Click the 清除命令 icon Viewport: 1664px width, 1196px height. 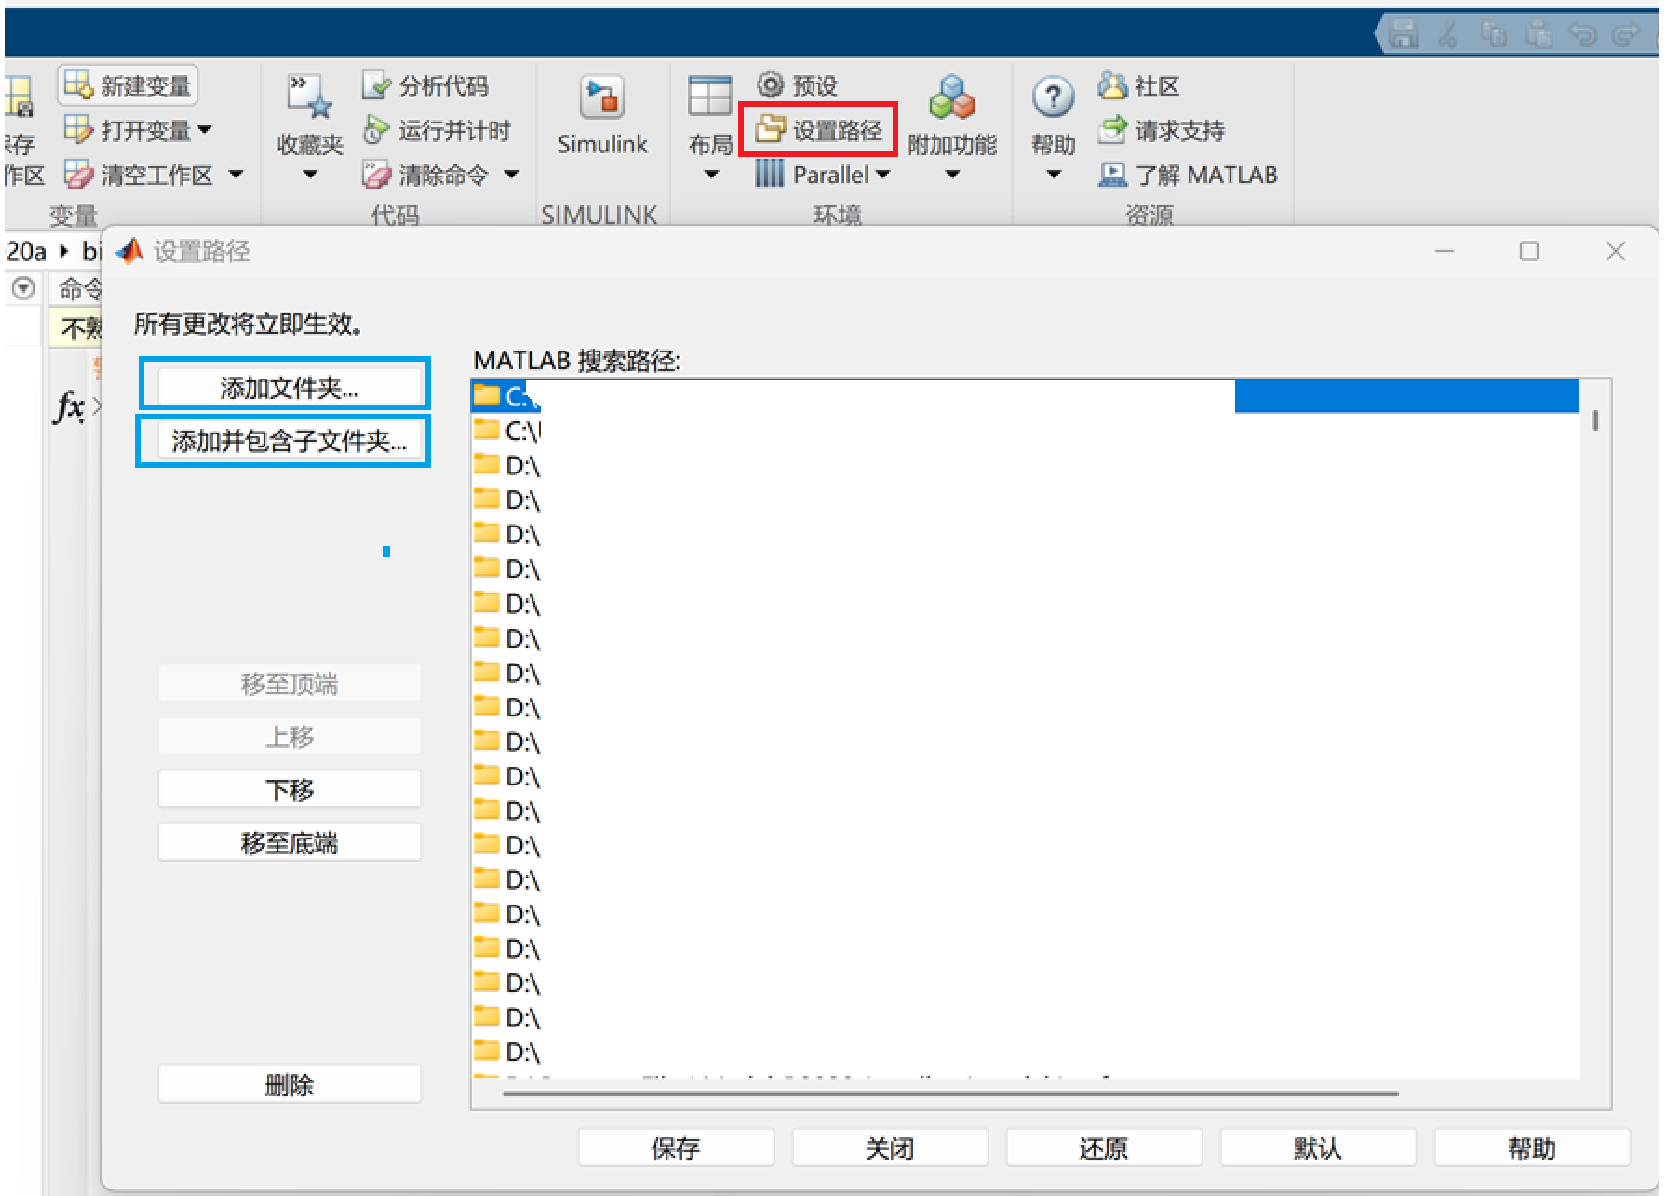376,175
